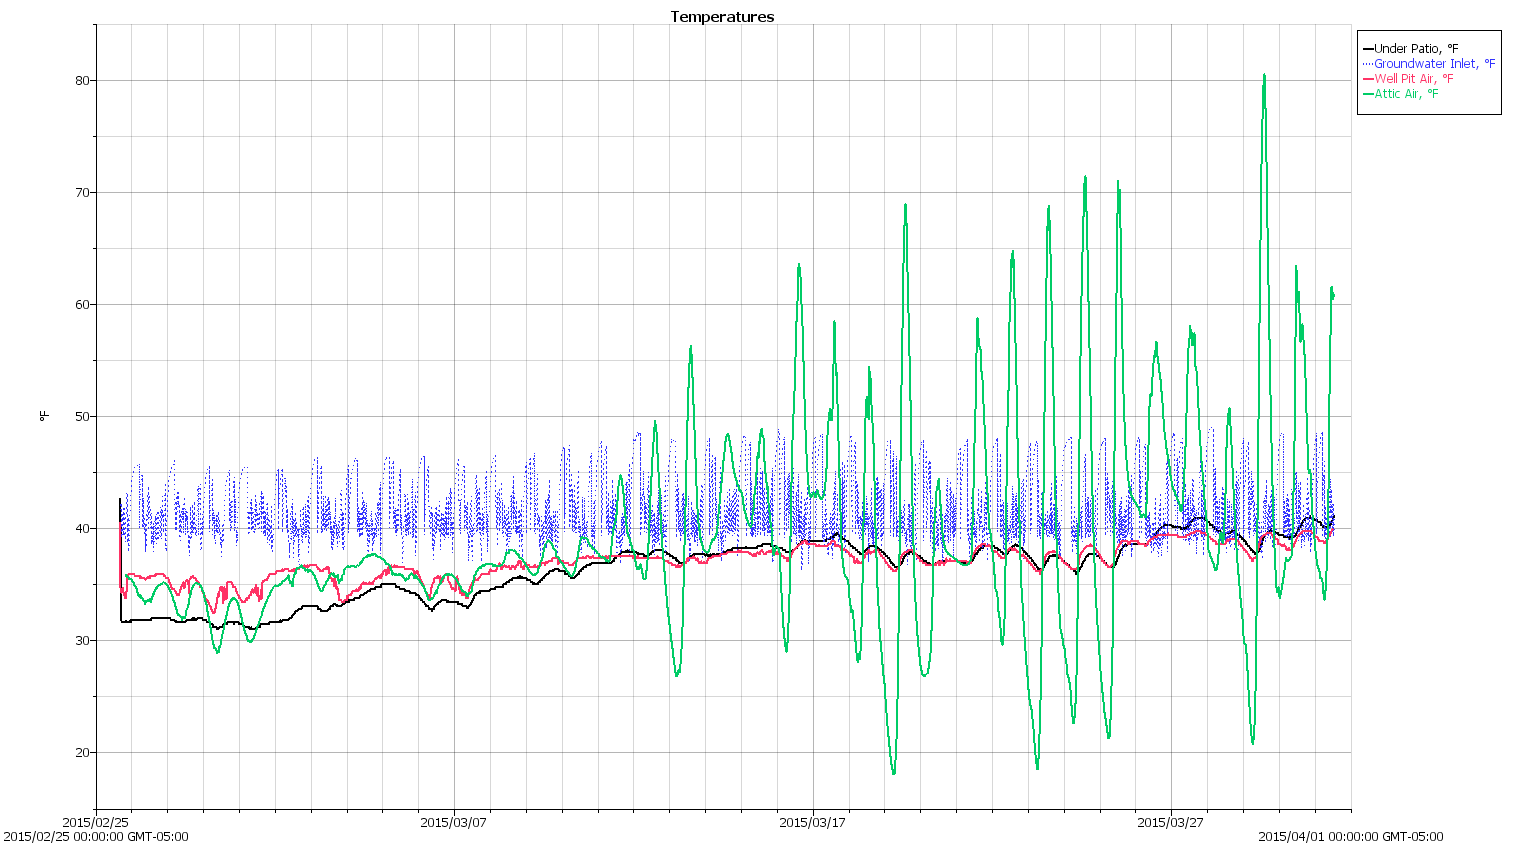This screenshot has height=856, width=1518.
Task: Click the "Temperatures" chart title
Action: click(x=721, y=16)
